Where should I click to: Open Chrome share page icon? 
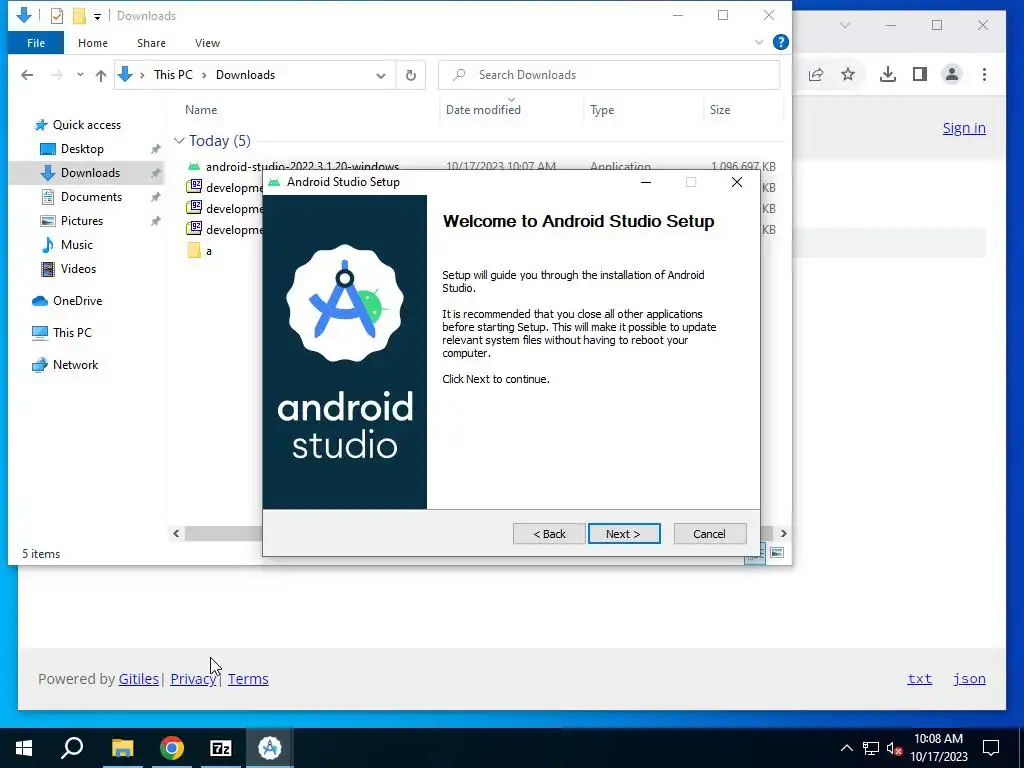(816, 74)
